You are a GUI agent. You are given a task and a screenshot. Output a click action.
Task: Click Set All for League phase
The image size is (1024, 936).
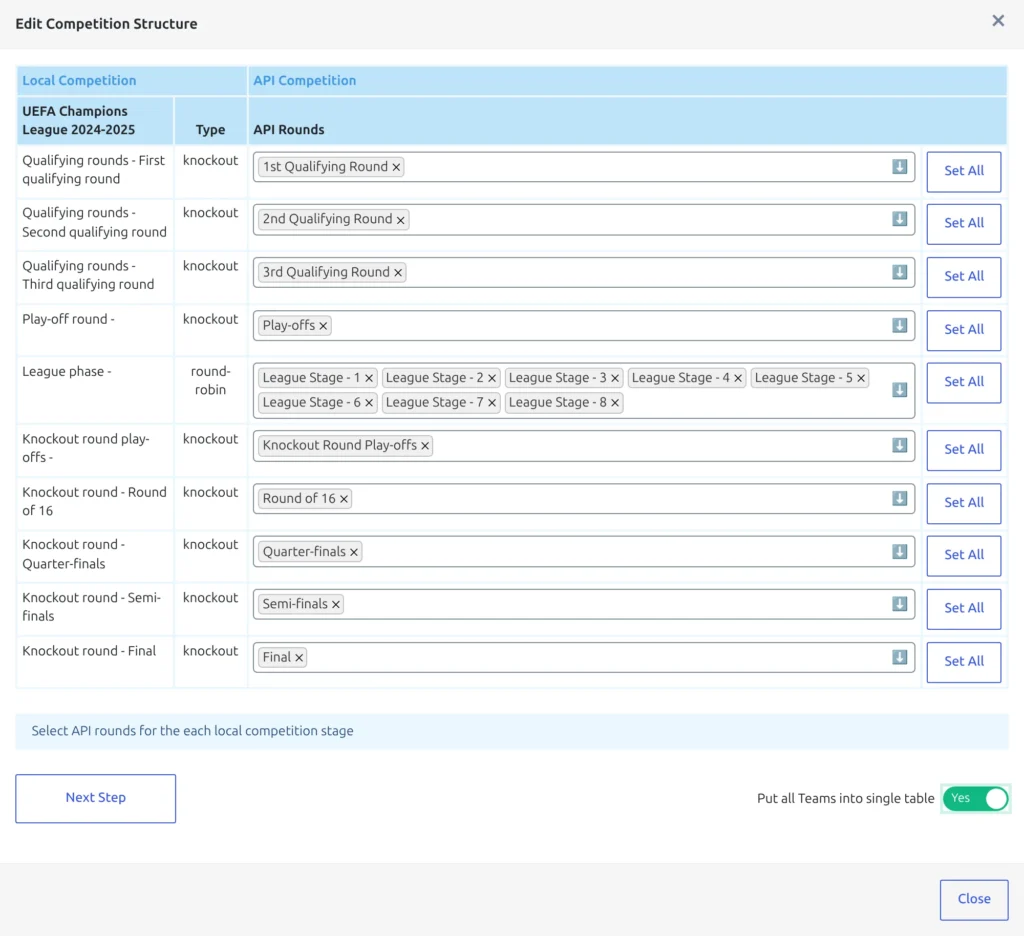click(x=963, y=382)
